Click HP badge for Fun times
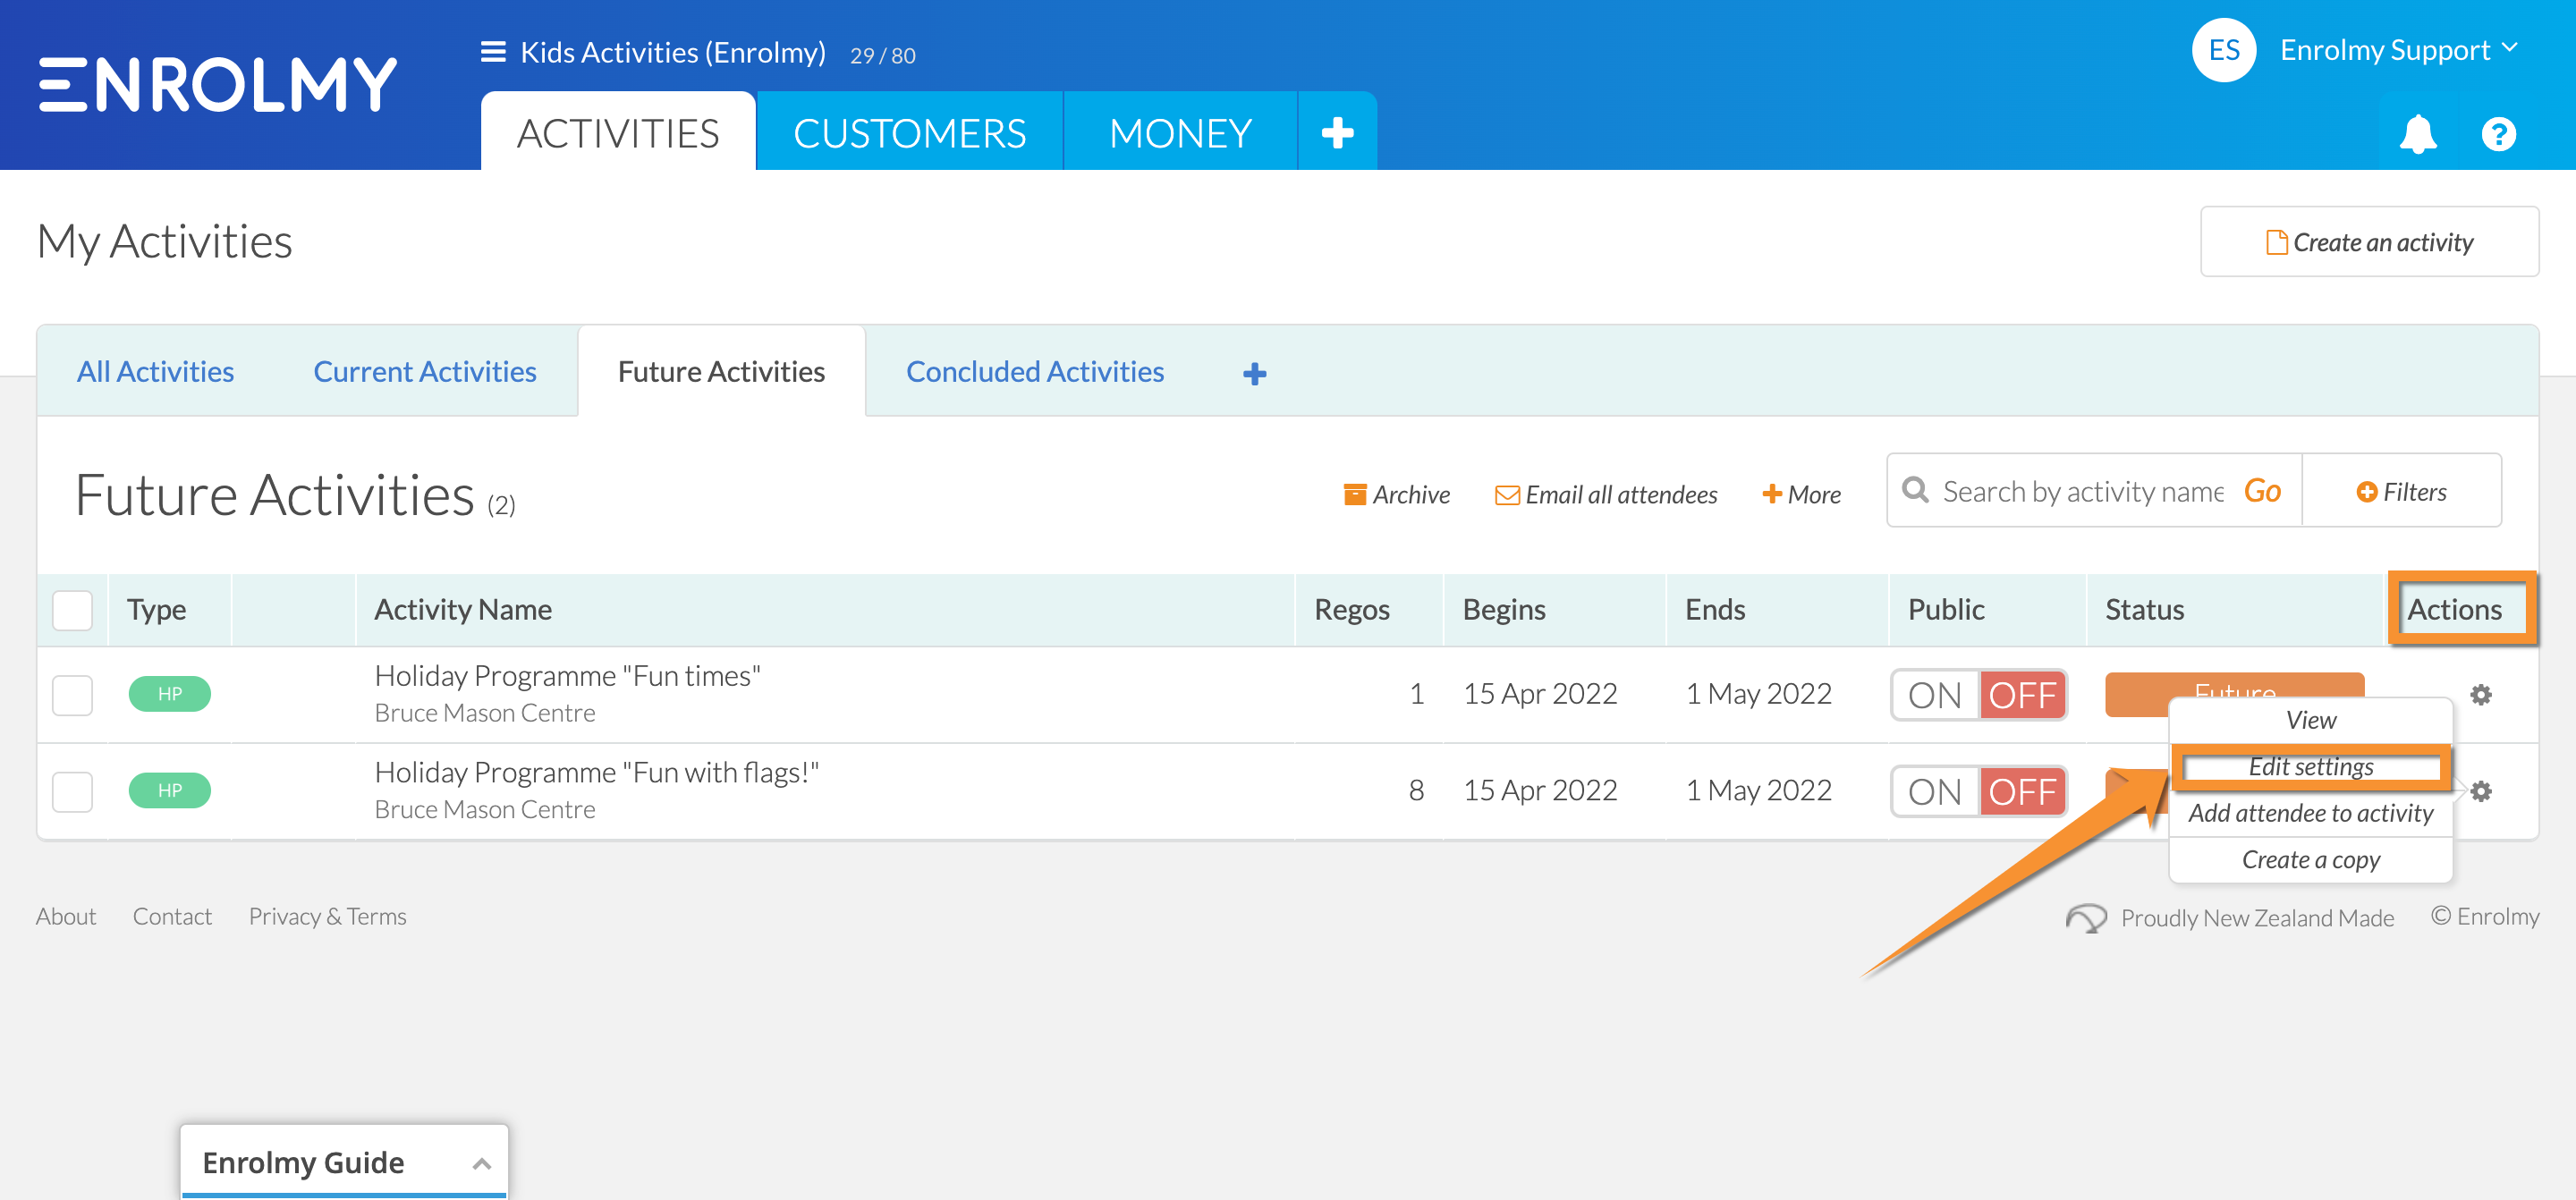 click(169, 693)
